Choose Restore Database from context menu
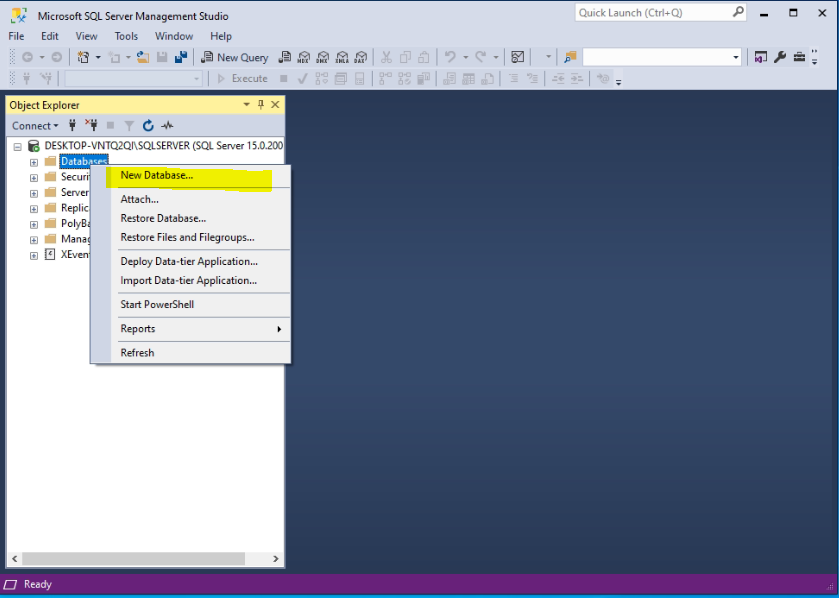Image resolution: width=839 pixels, height=598 pixels. click(x=190, y=218)
